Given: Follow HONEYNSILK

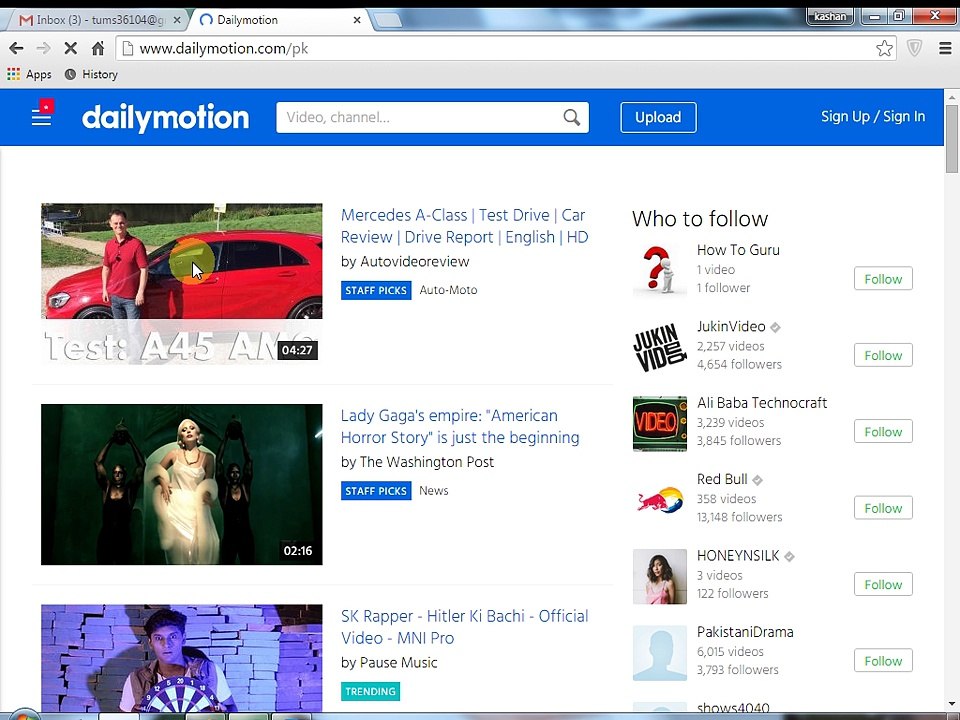Looking at the screenshot, I should [883, 585].
